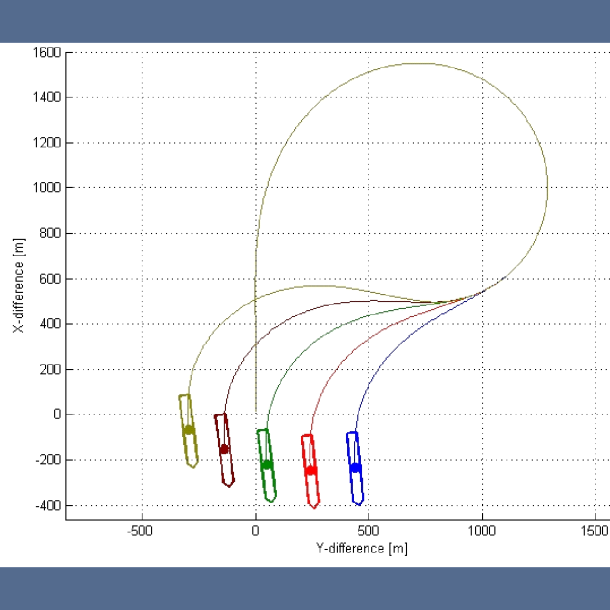Click the 1500 tick on horizontal axis
Screen dimensions: 610x610
(595, 529)
